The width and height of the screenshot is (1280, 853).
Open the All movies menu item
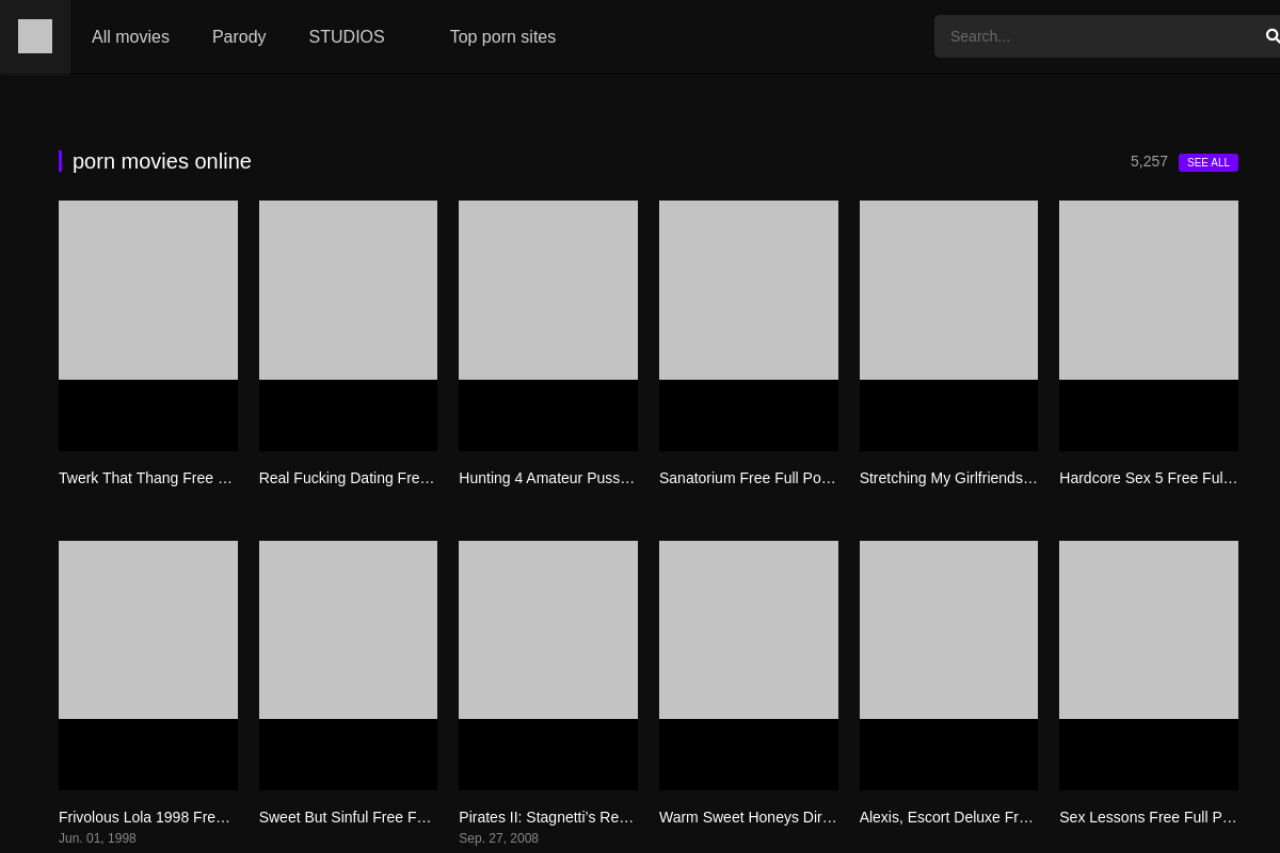[x=130, y=37]
